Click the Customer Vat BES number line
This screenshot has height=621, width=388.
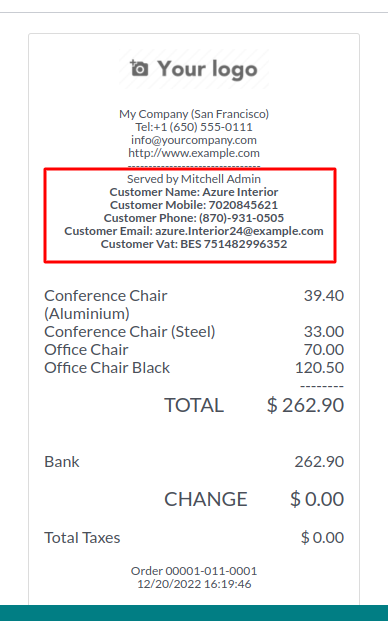[x=194, y=244]
